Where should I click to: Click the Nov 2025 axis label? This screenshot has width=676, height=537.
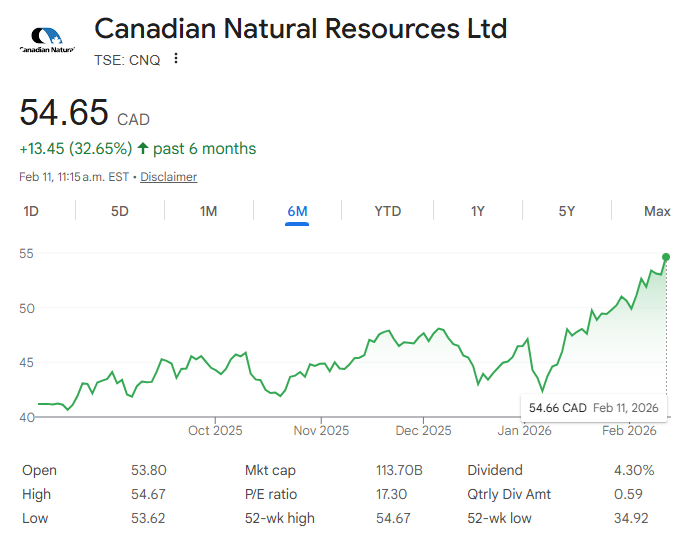pos(321,431)
